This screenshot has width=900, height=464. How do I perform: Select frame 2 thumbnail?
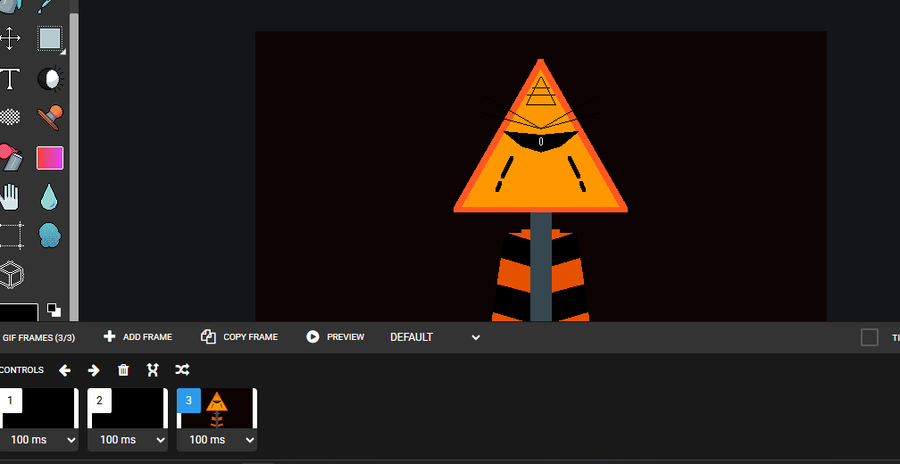point(127,408)
